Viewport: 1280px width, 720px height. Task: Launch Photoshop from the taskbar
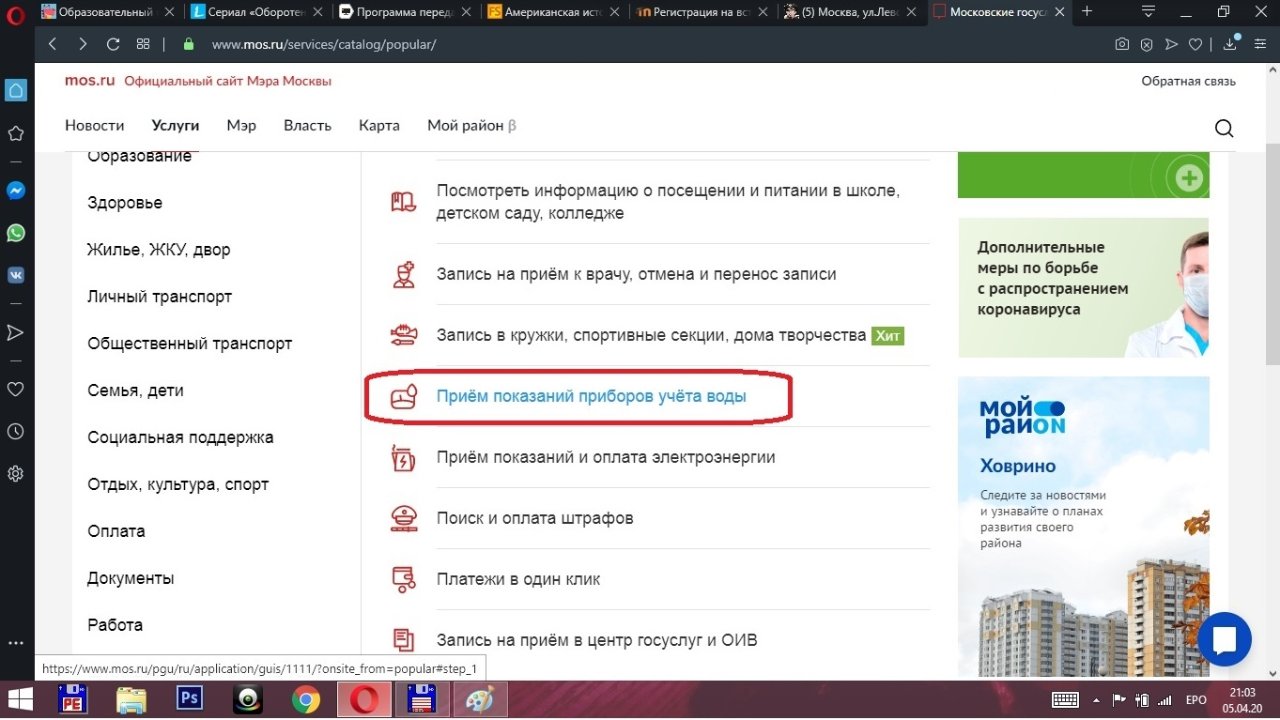[189, 698]
